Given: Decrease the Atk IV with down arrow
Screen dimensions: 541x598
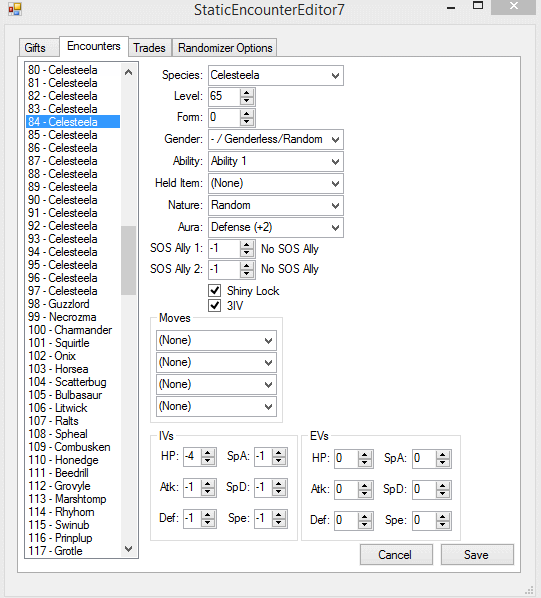Looking at the screenshot, I should [x=208, y=492].
